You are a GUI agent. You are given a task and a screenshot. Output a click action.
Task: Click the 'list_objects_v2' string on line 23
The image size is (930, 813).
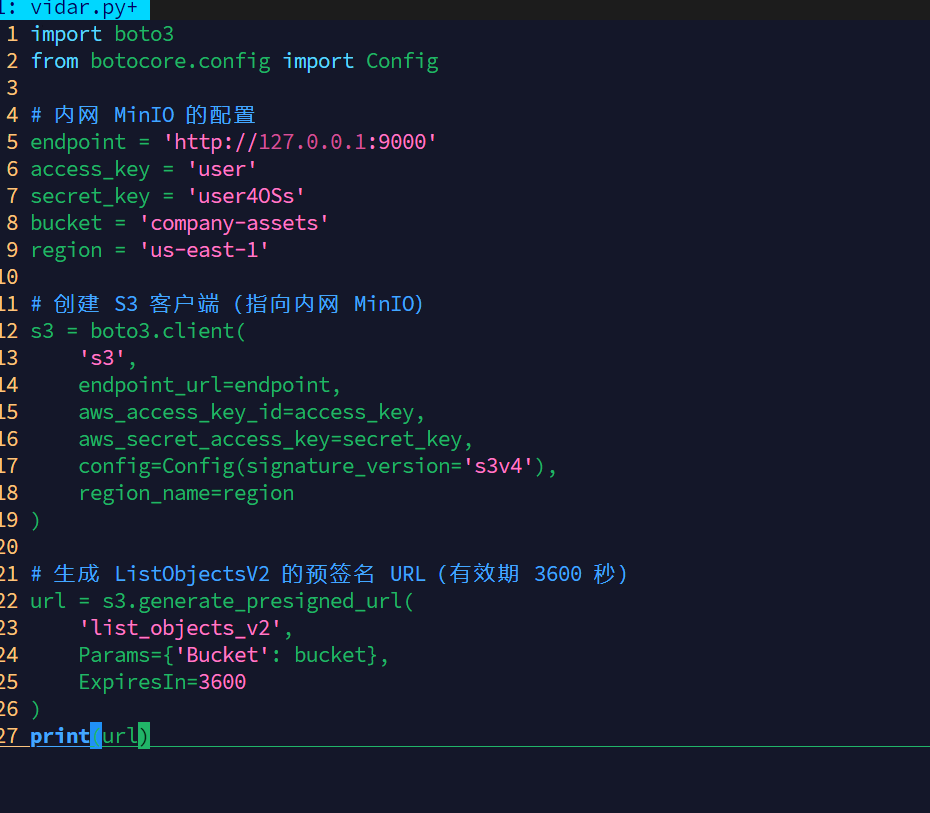[180, 628]
